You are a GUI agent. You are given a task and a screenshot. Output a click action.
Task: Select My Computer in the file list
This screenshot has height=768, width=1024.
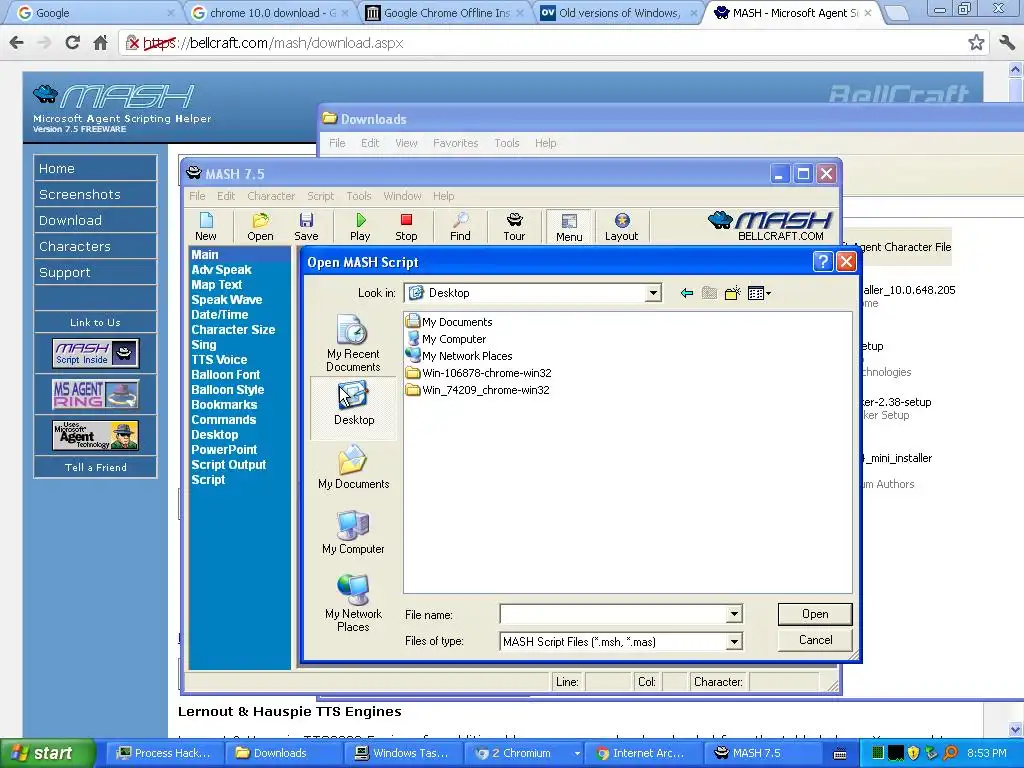tap(446, 339)
